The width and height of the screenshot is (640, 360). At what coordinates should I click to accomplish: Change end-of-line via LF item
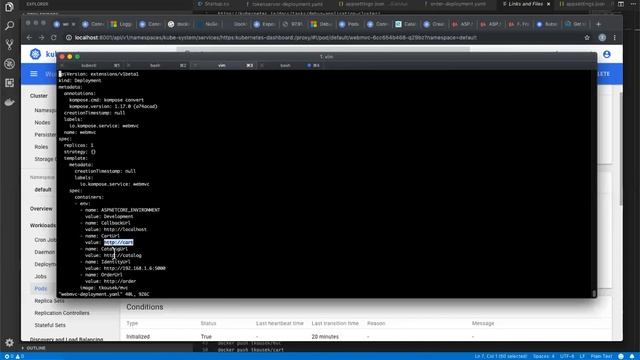click(x=582, y=356)
